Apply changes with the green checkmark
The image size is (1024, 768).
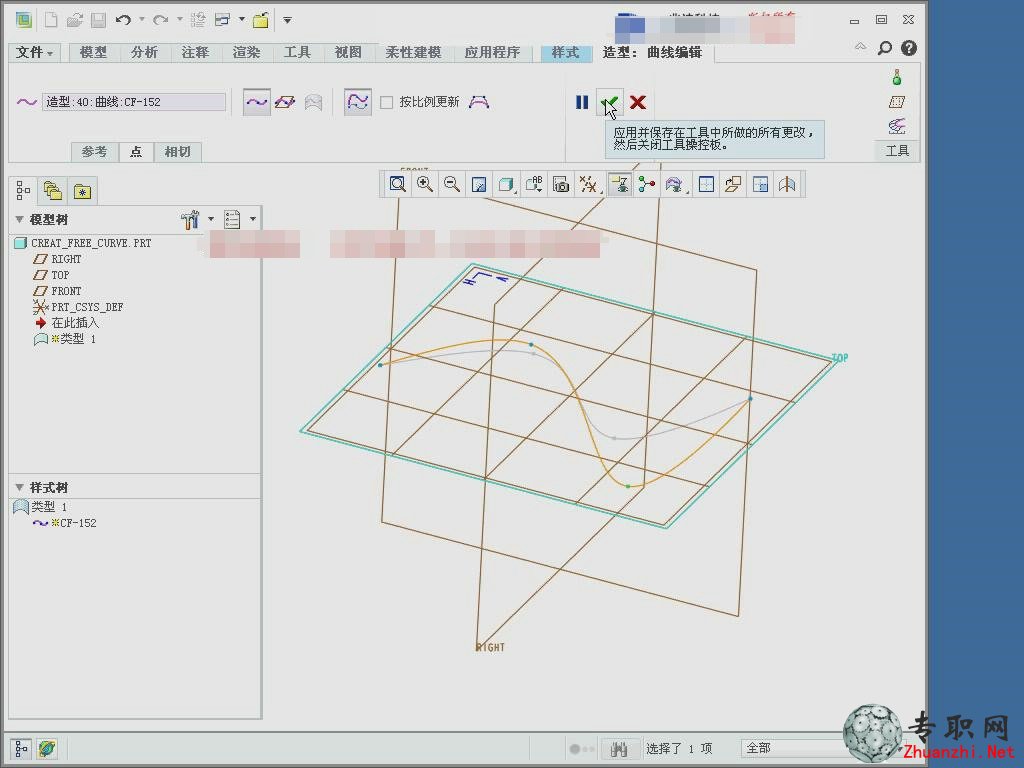pos(609,103)
